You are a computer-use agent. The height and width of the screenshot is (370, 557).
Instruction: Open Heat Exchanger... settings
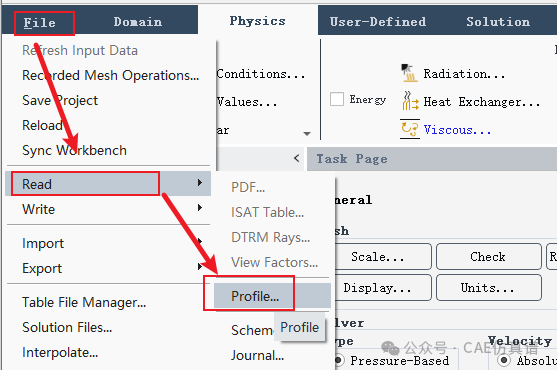click(x=482, y=102)
